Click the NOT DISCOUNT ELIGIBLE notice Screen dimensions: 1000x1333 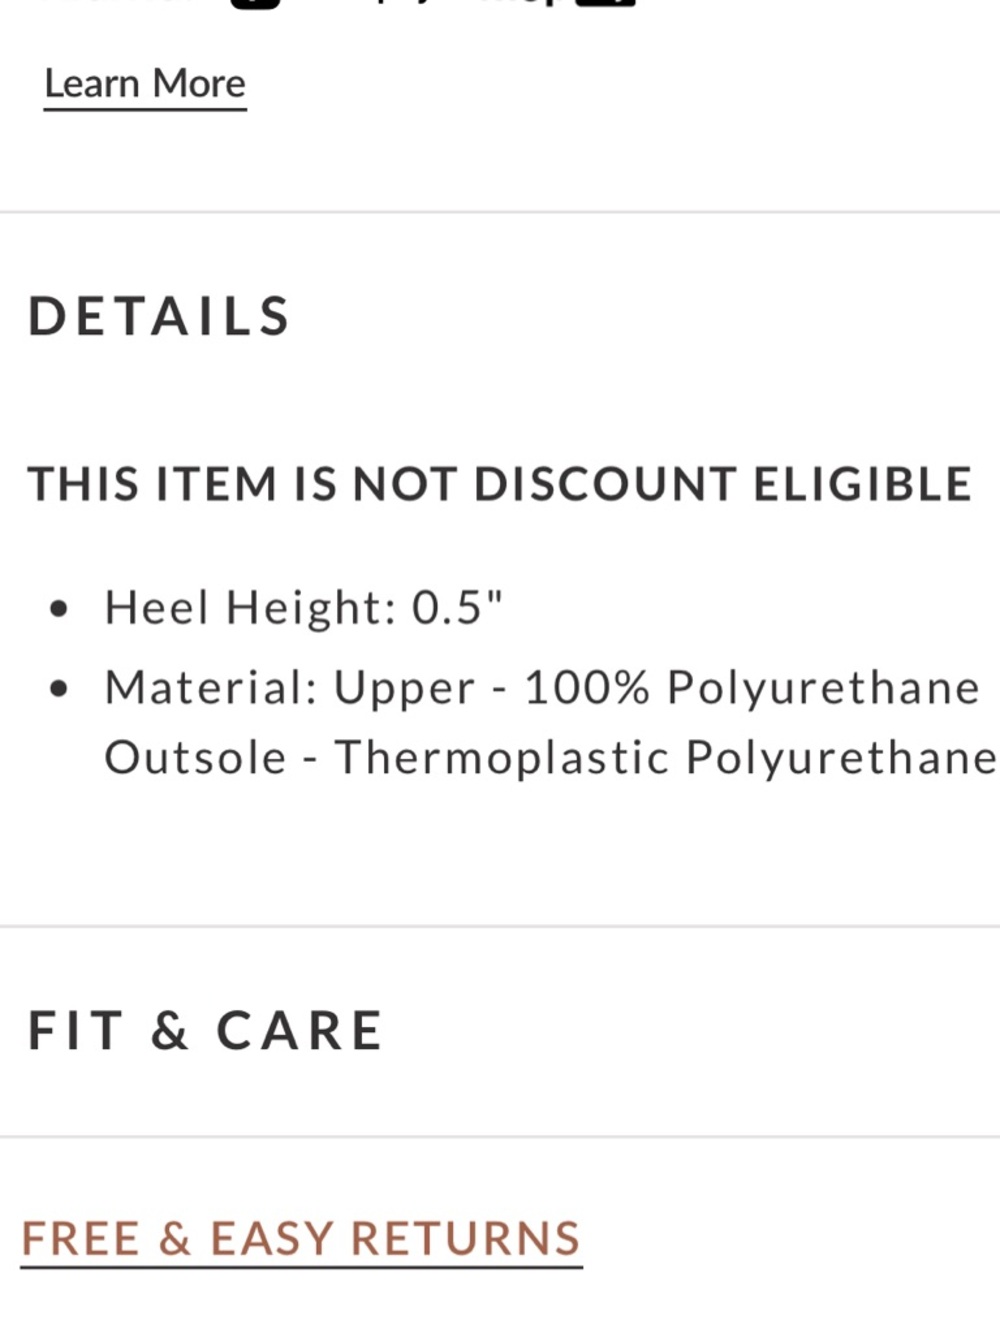(500, 484)
